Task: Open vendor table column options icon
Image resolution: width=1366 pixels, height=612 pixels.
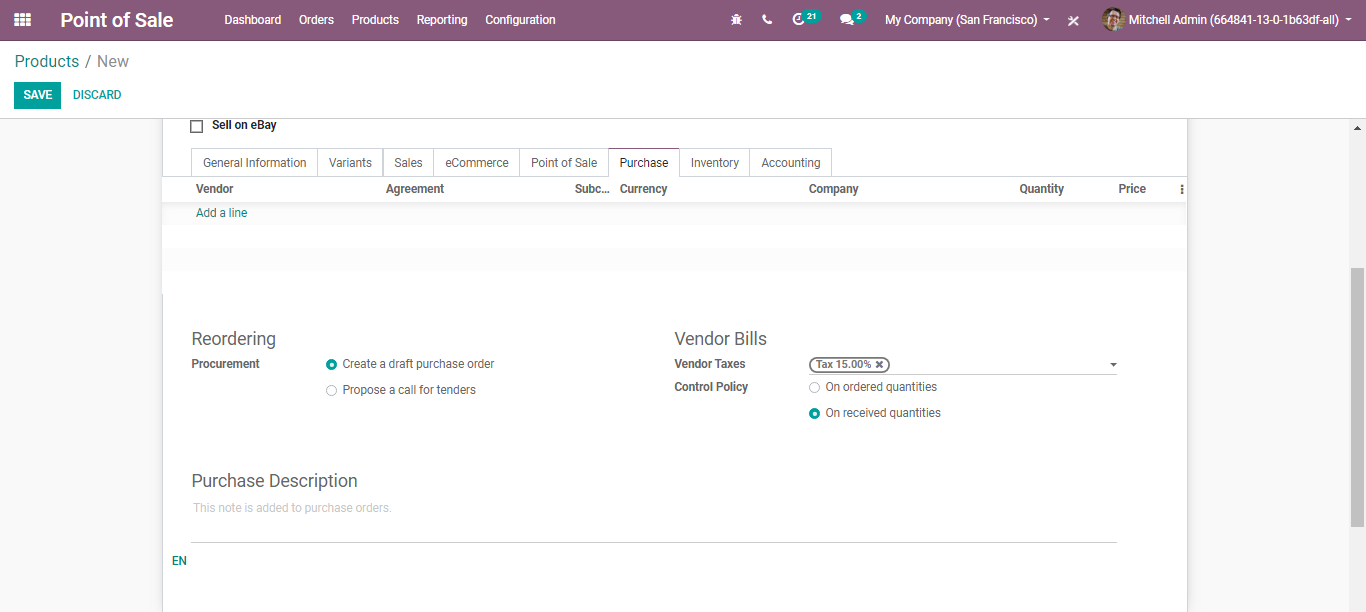Action: (1181, 189)
